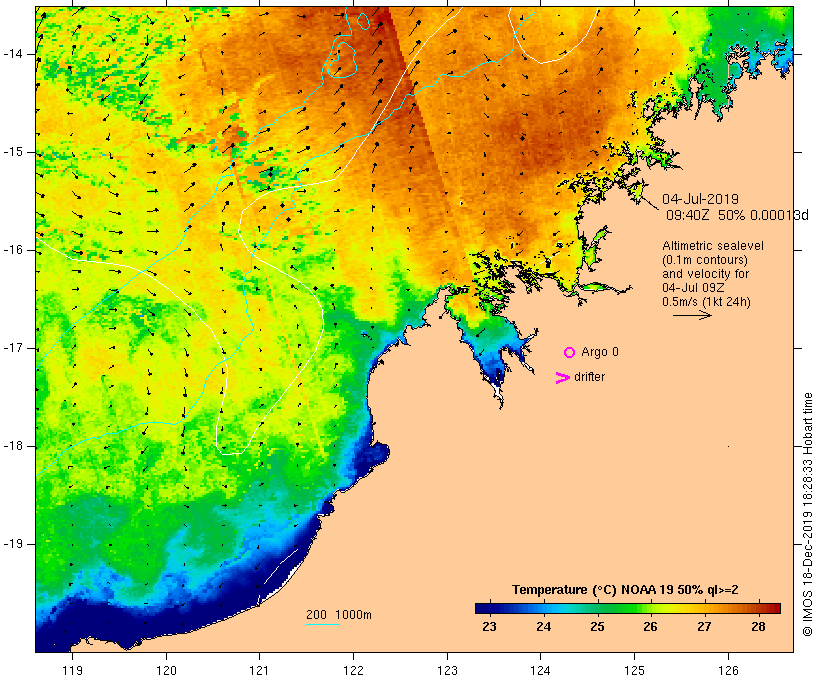
Task: Click the 121 longitude axis label
Action: point(259,670)
